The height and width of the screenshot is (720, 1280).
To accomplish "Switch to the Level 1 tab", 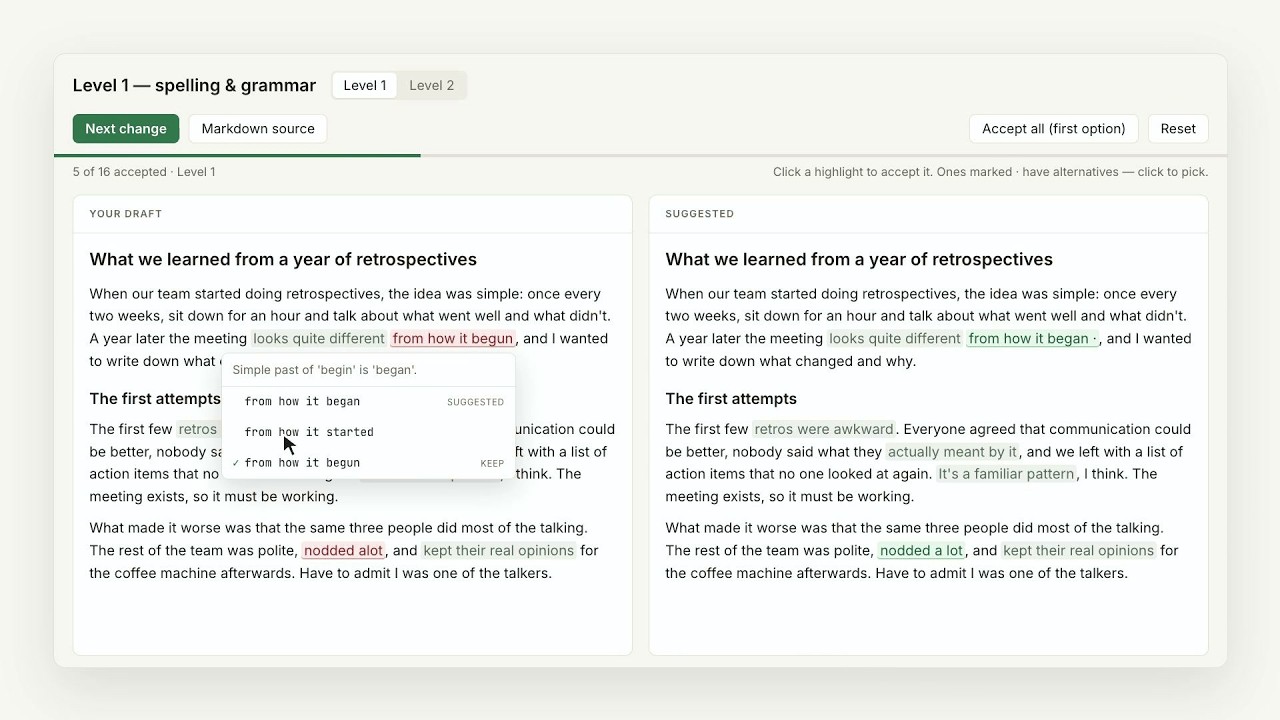I will [365, 85].
